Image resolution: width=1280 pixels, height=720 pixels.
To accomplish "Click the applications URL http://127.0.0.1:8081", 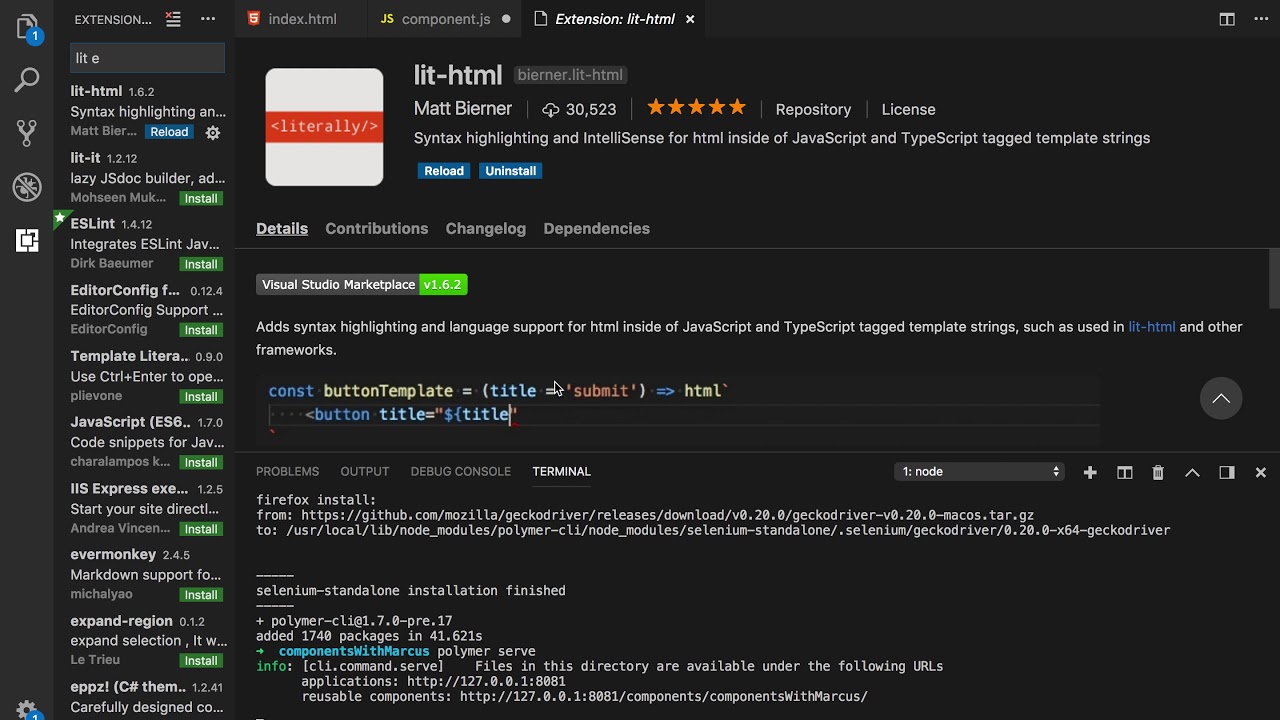I will tap(486, 681).
